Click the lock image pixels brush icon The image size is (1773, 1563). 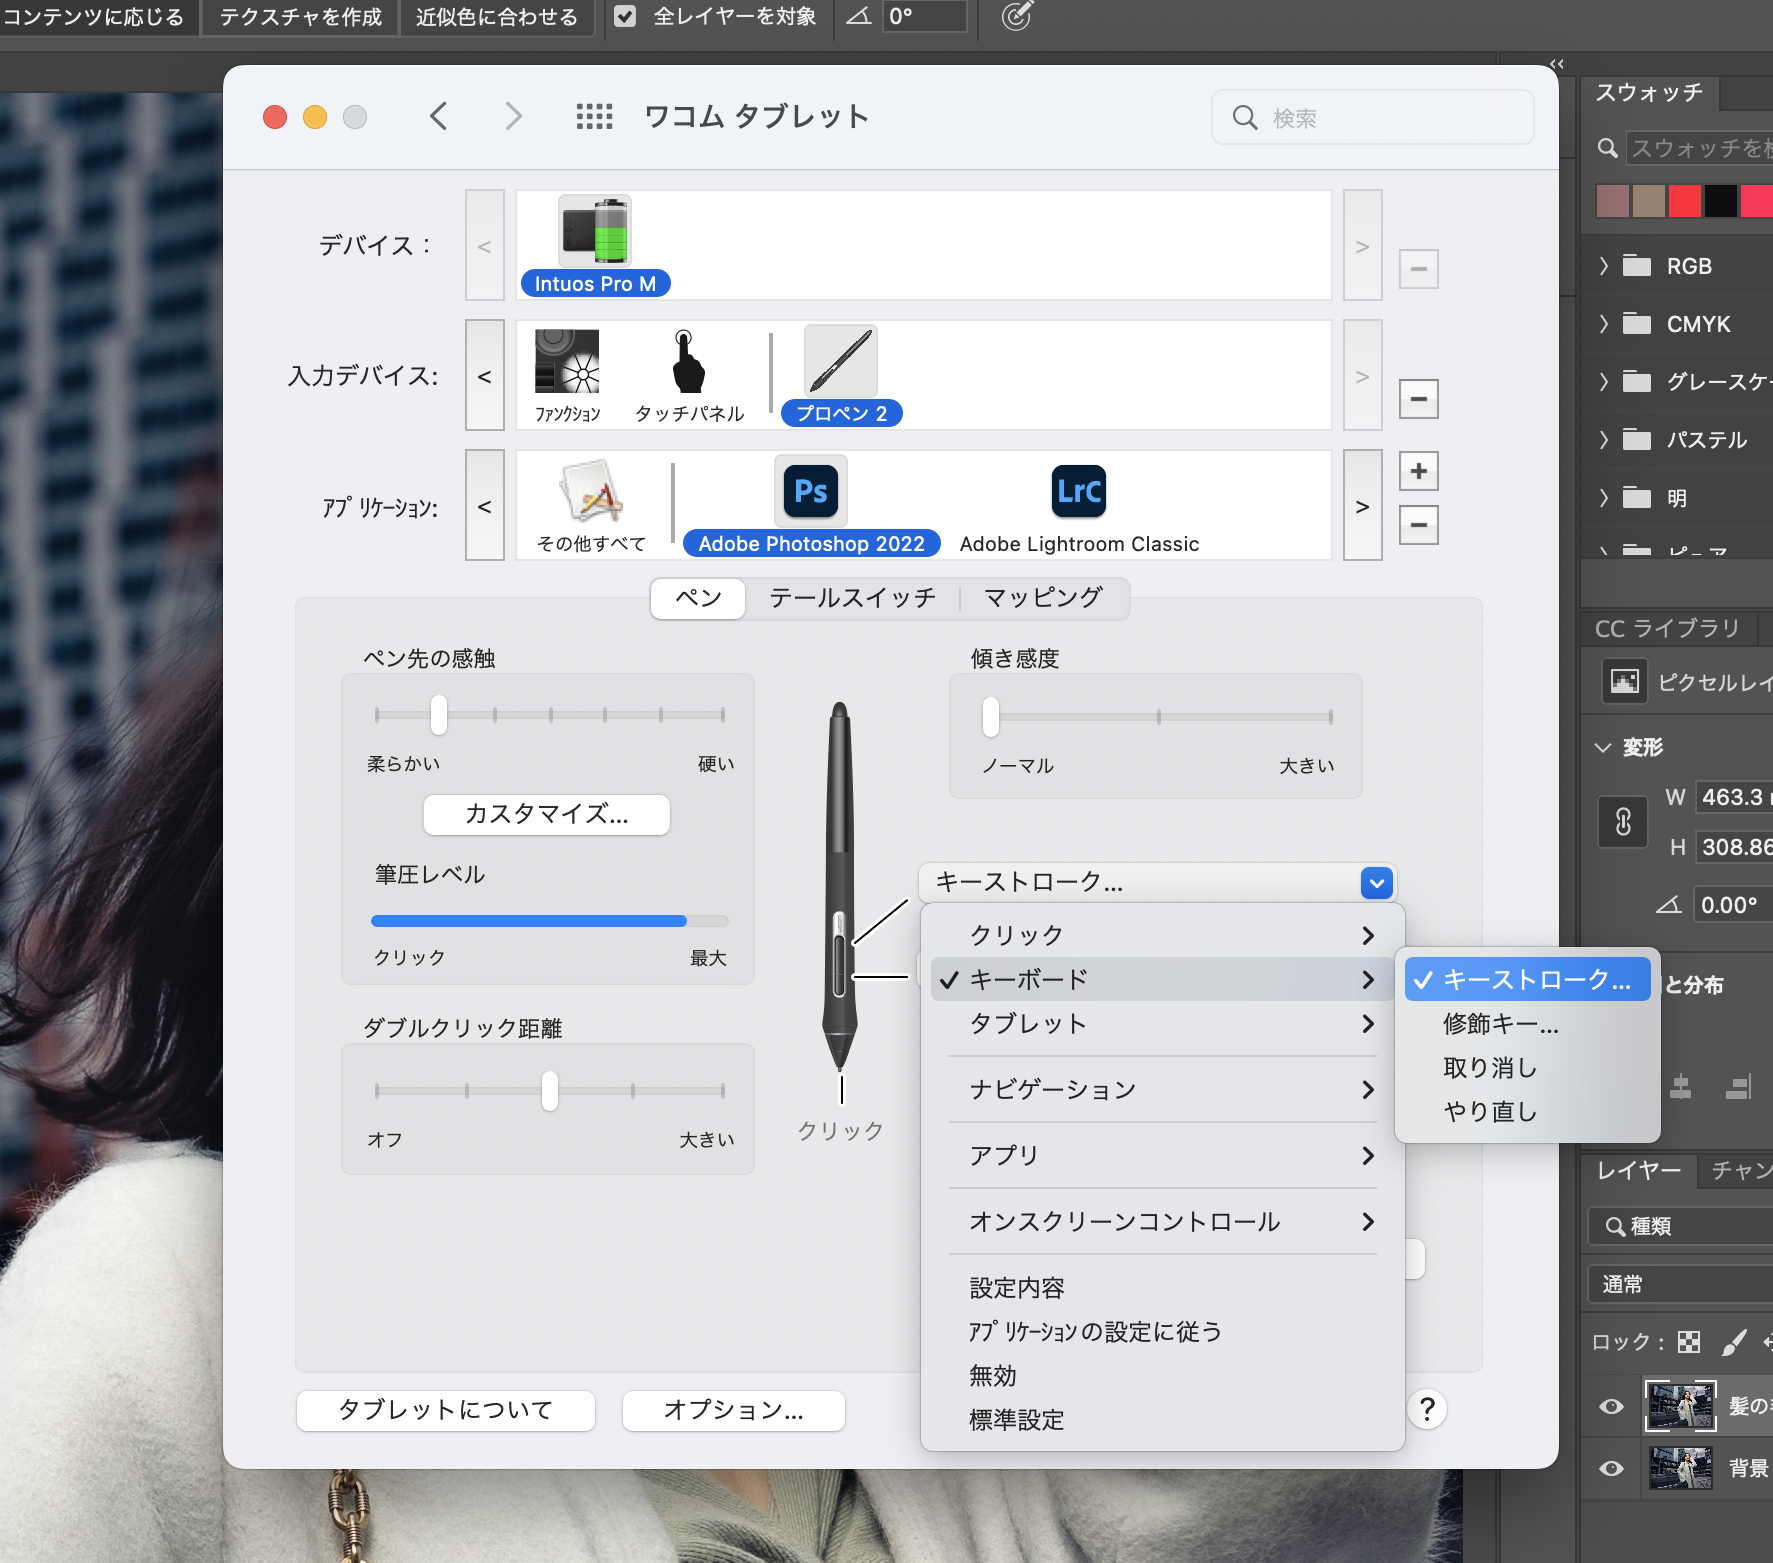1735,1342
